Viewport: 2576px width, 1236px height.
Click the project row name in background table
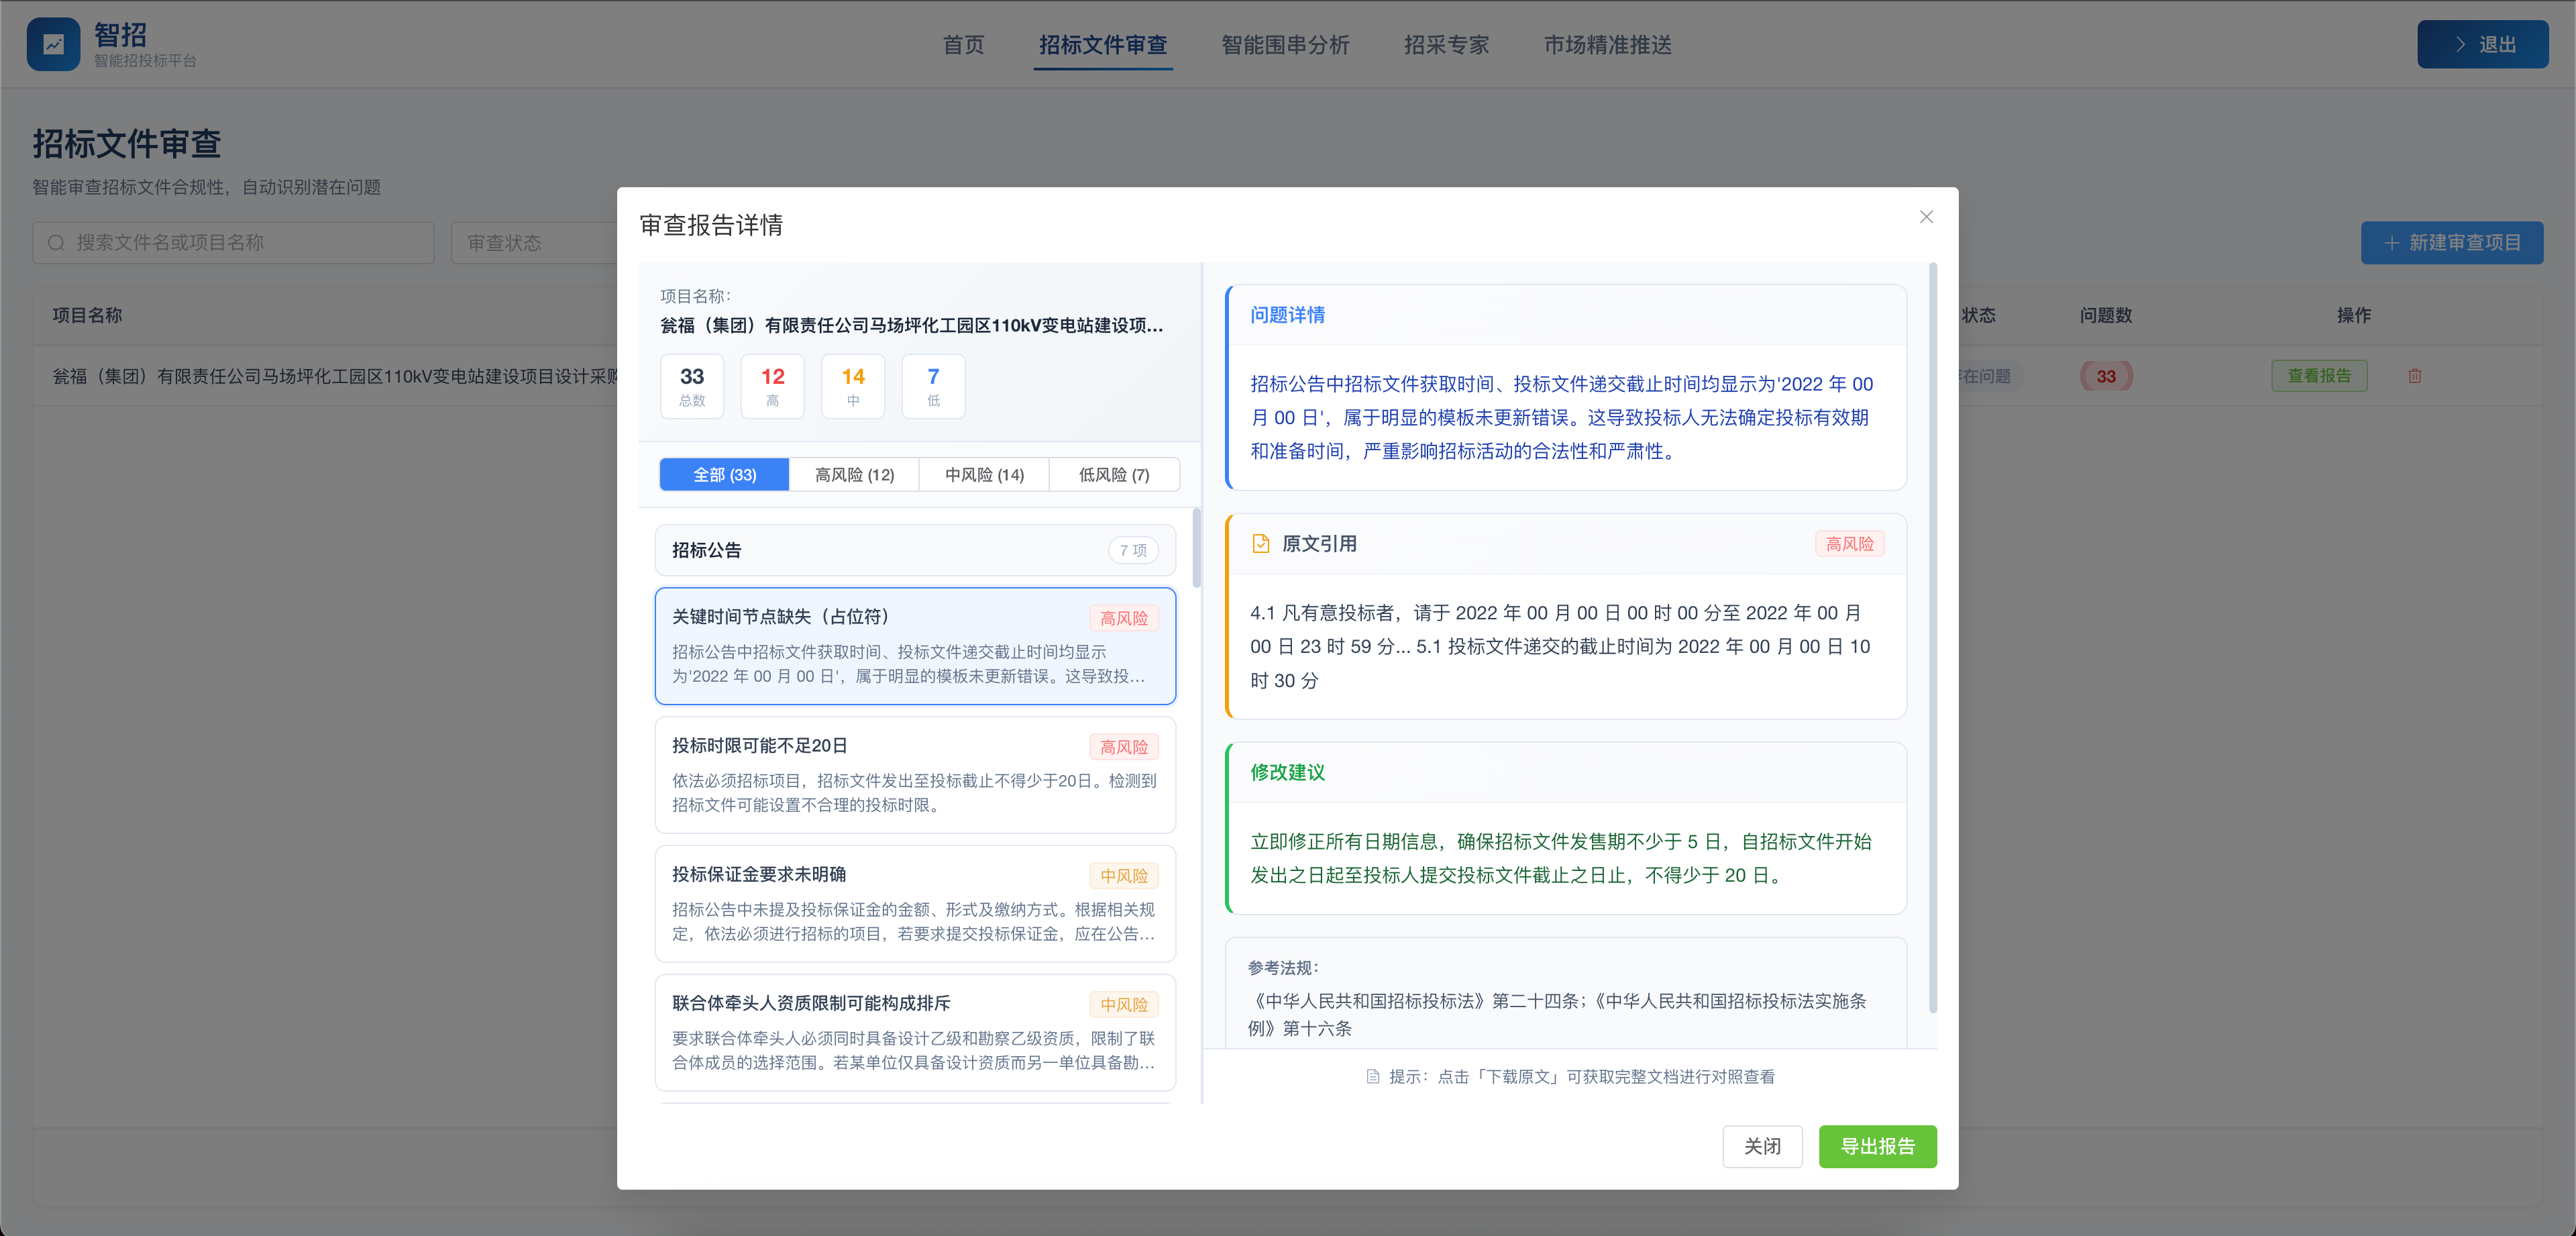[x=335, y=376]
